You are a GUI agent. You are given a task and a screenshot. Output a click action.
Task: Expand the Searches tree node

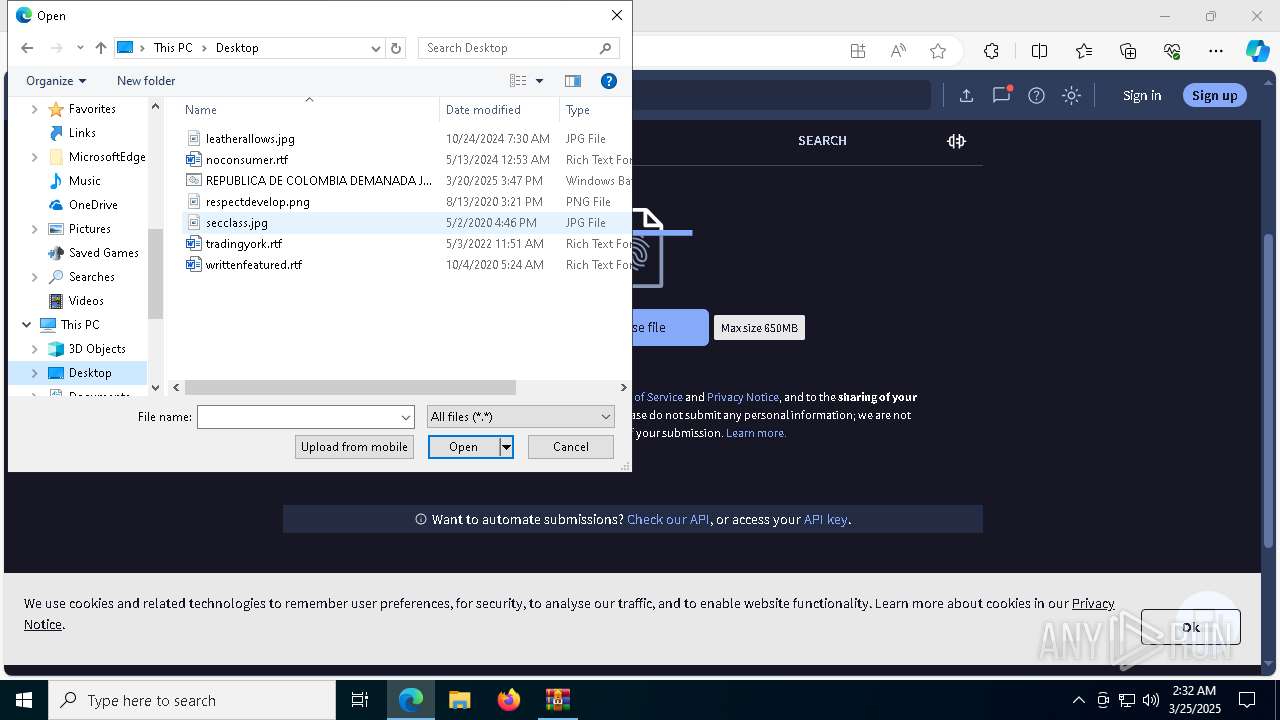point(35,277)
